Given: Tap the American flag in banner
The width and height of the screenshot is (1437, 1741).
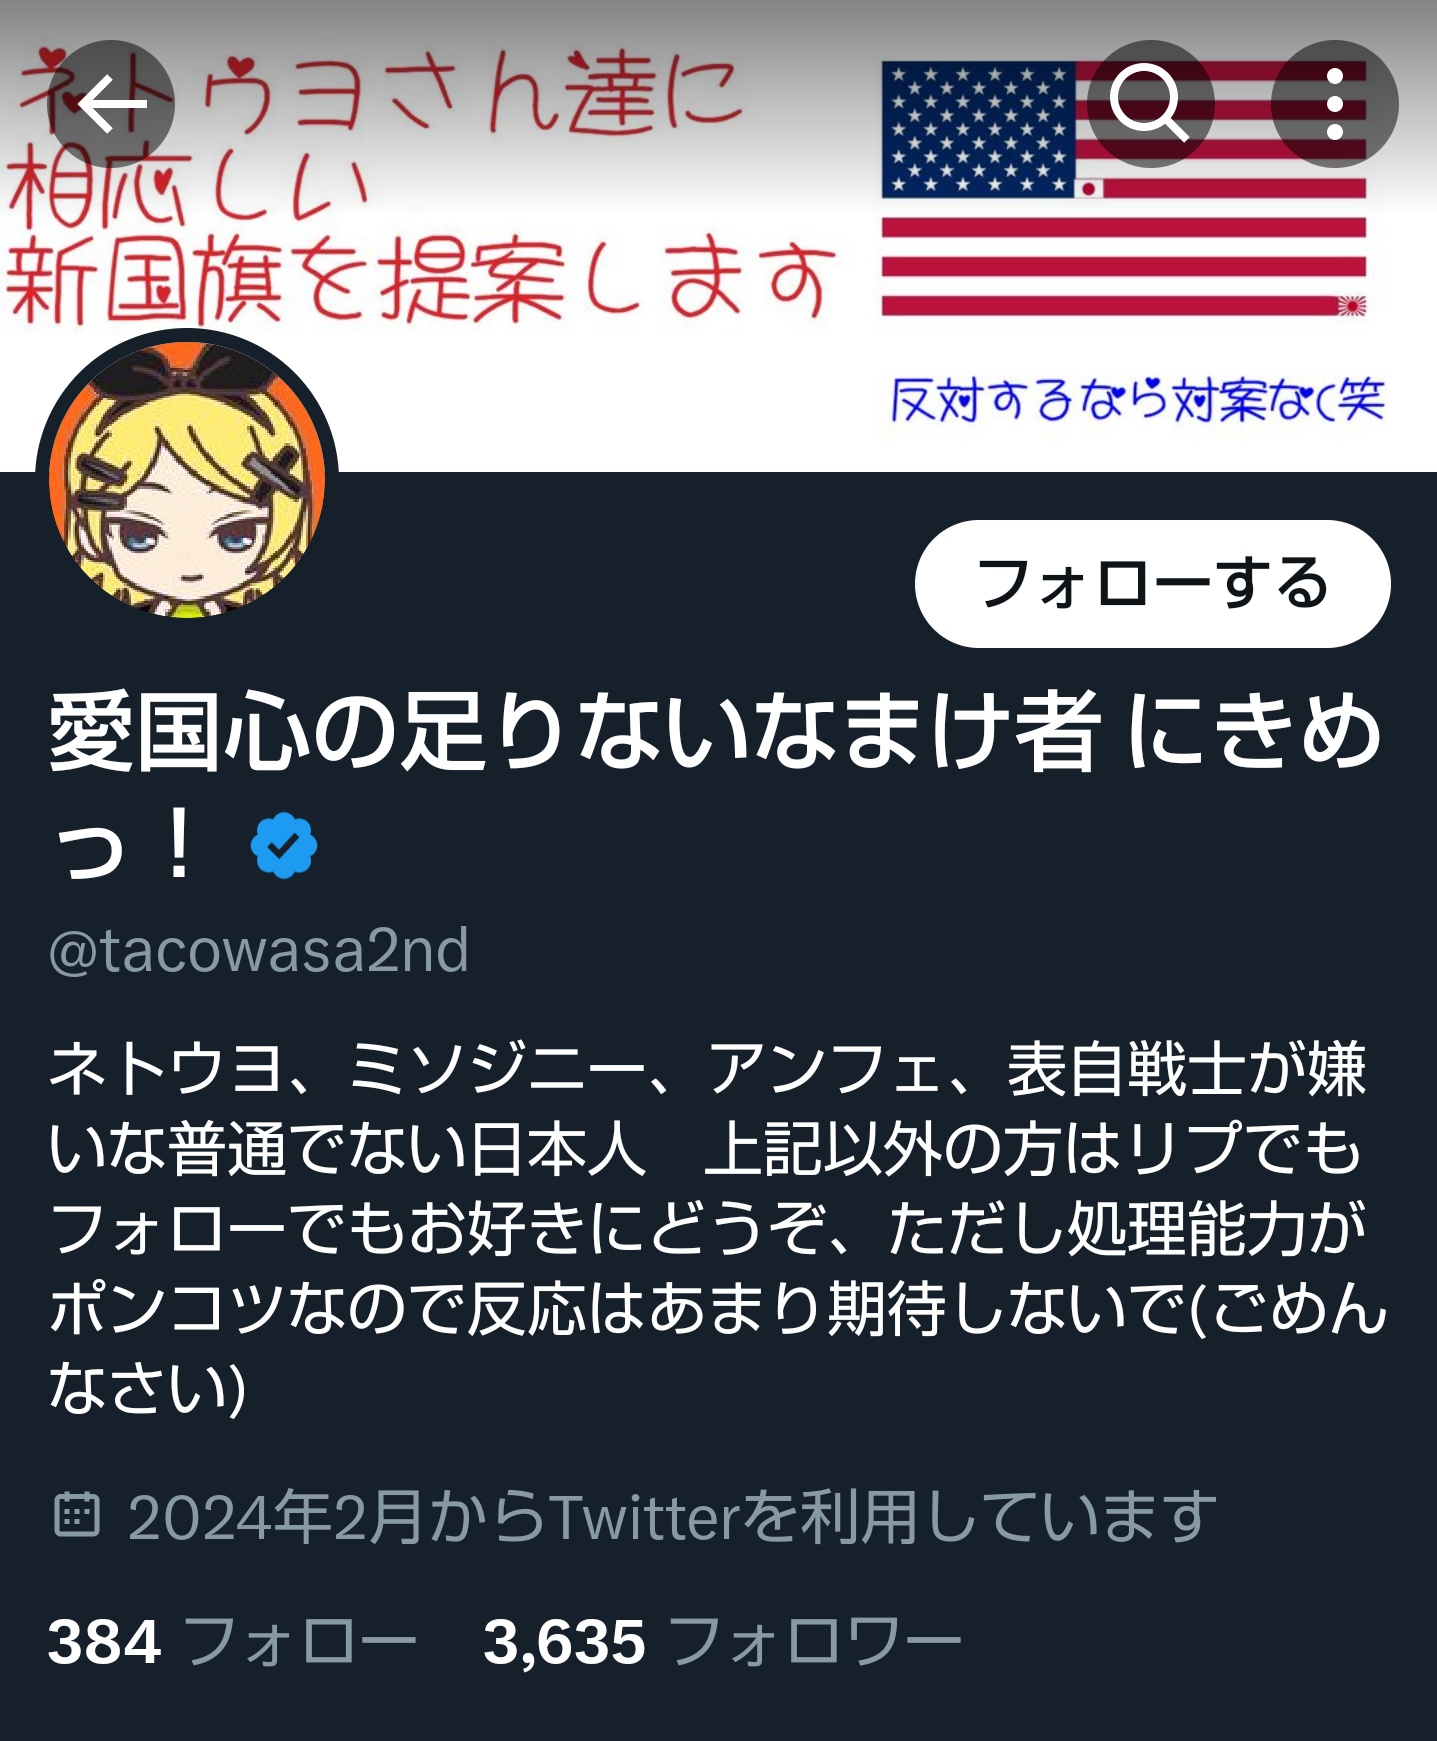Looking at the screenshot, I should 1123,188.
